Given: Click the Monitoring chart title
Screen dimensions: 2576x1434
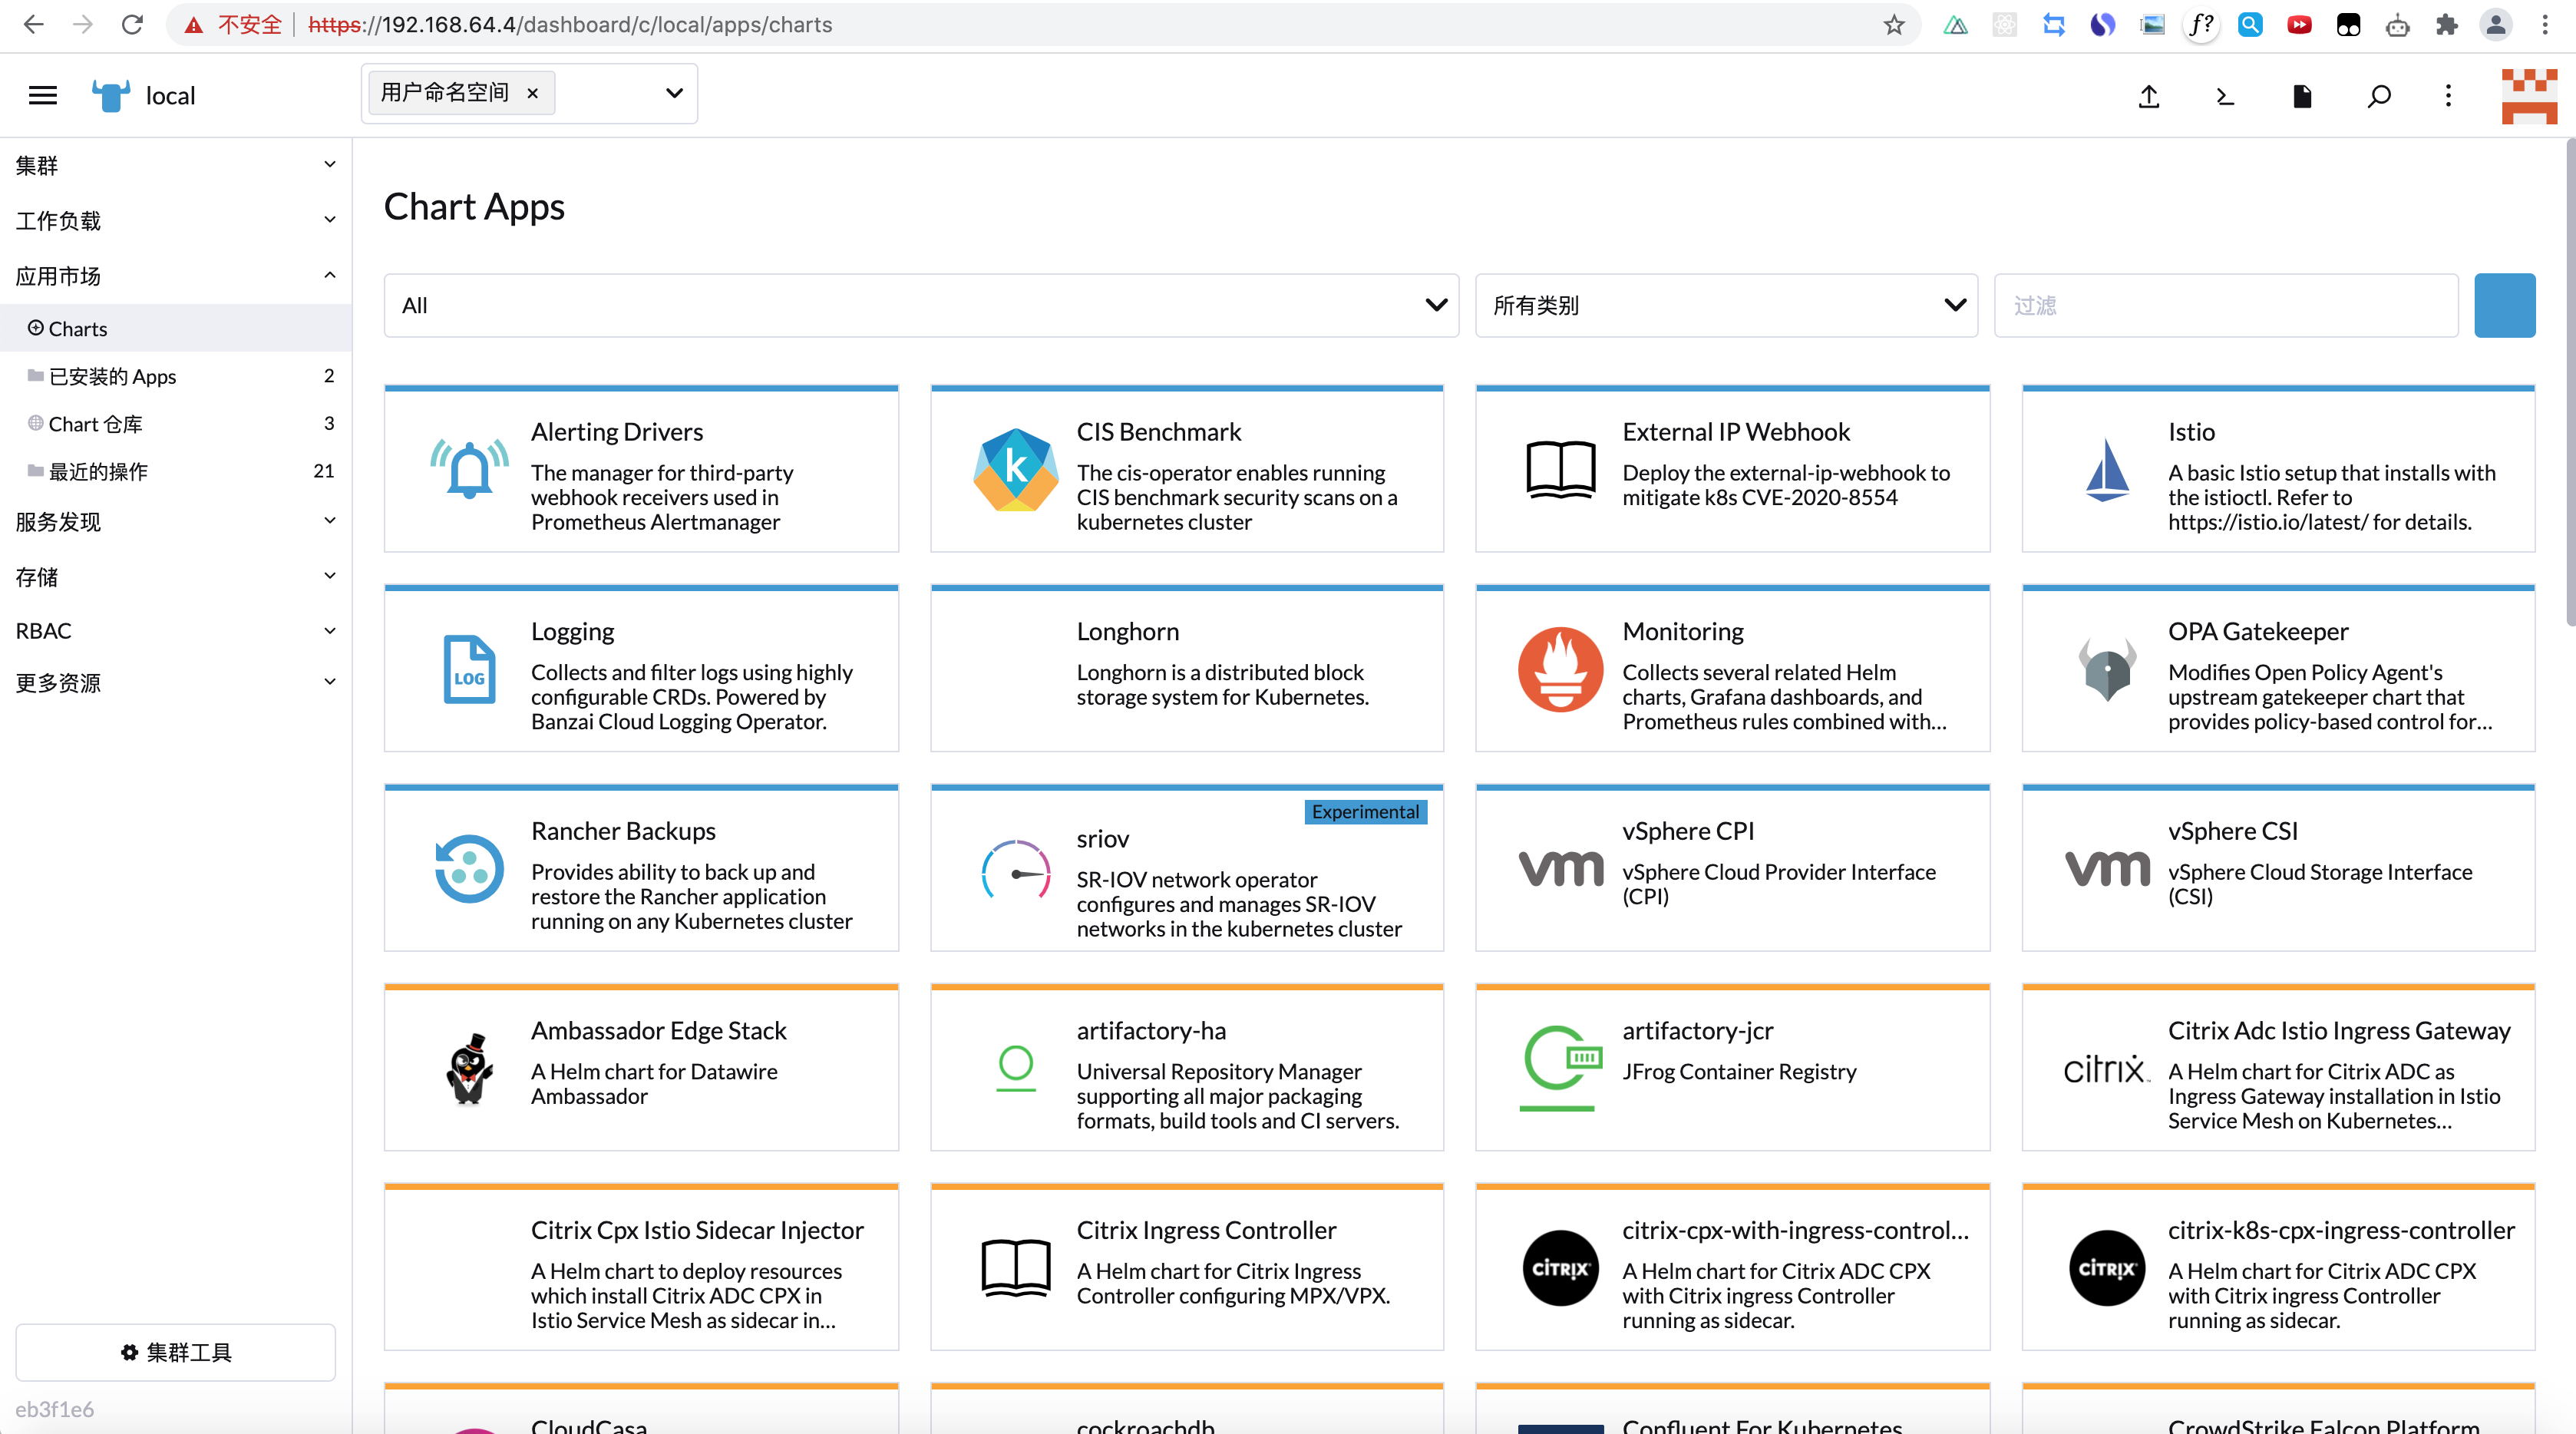Looking at the screenshot, I should pyautogui.click(x=1683, y=631).
